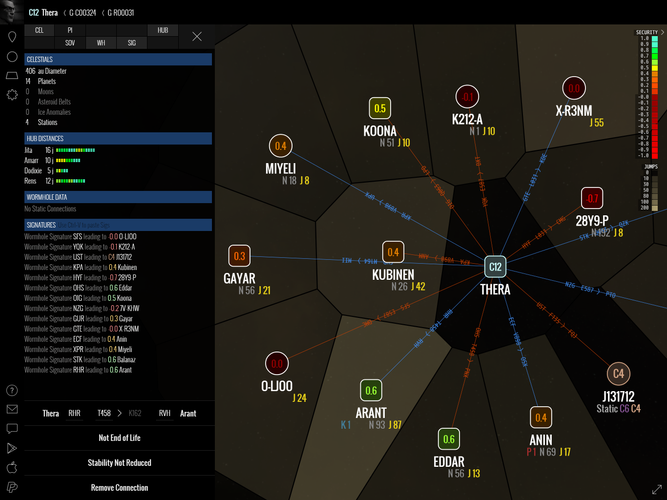This screenshot has height=500, width=667.
Task: Click the Rens 12 j hub row
Action: pyautogui.click(x=55, y=181)
